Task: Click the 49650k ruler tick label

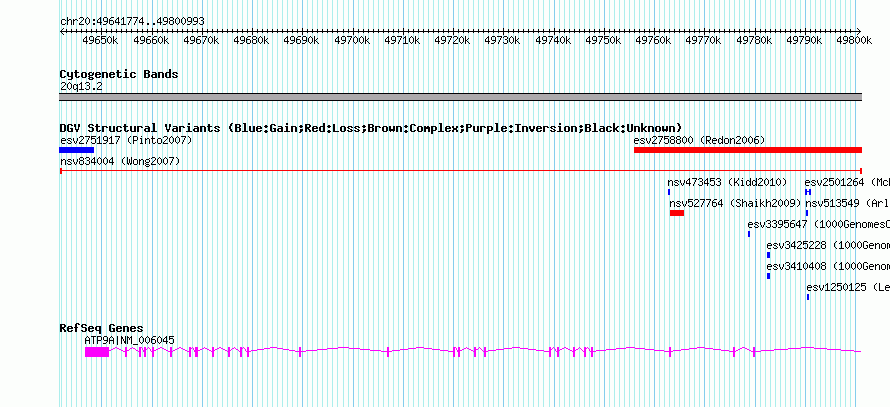Action: click(x=100, y=40)
